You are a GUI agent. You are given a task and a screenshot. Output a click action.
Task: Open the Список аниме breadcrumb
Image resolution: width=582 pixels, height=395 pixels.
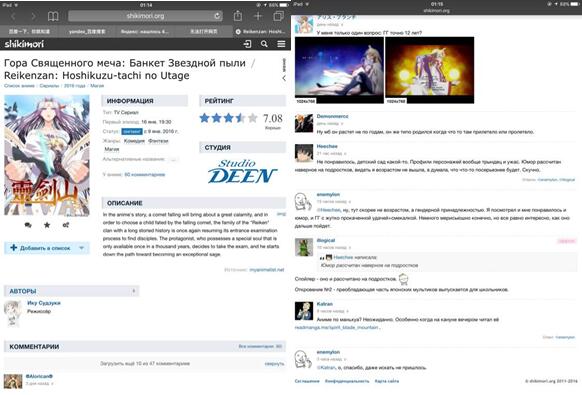coord(19,86)
